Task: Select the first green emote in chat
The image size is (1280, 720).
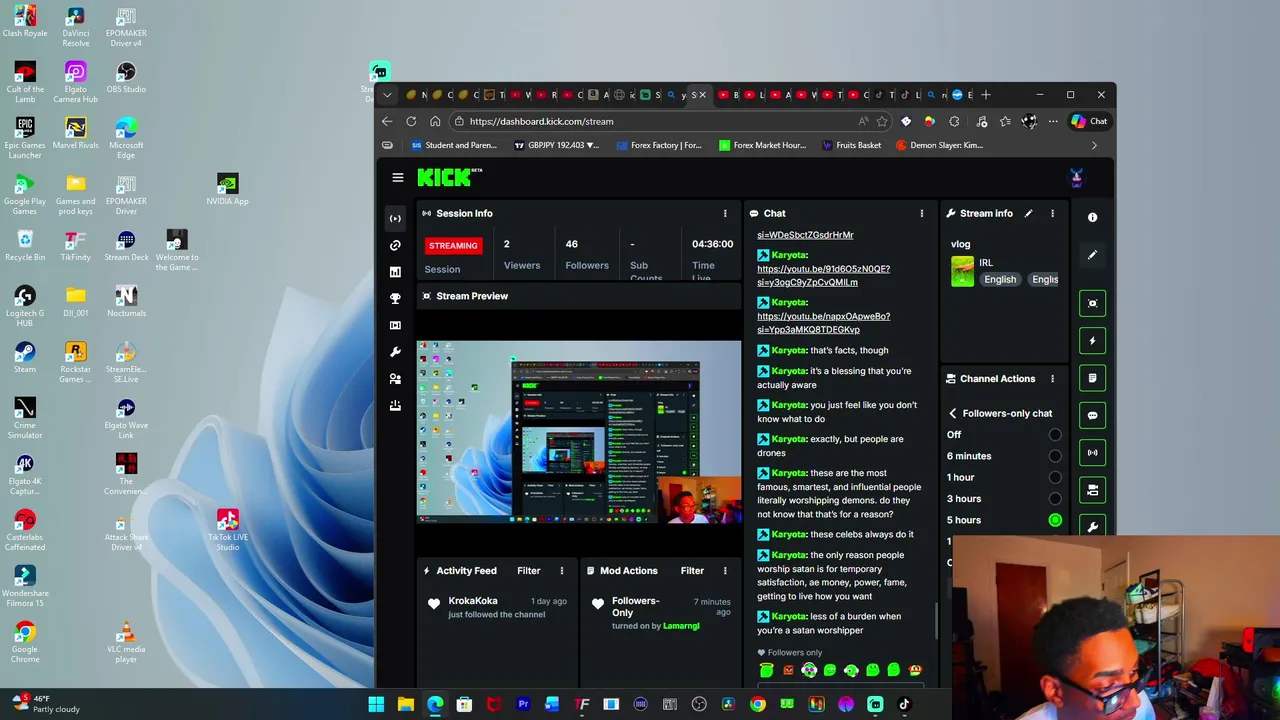Action: pyautogui.click(x=766, y=671)
